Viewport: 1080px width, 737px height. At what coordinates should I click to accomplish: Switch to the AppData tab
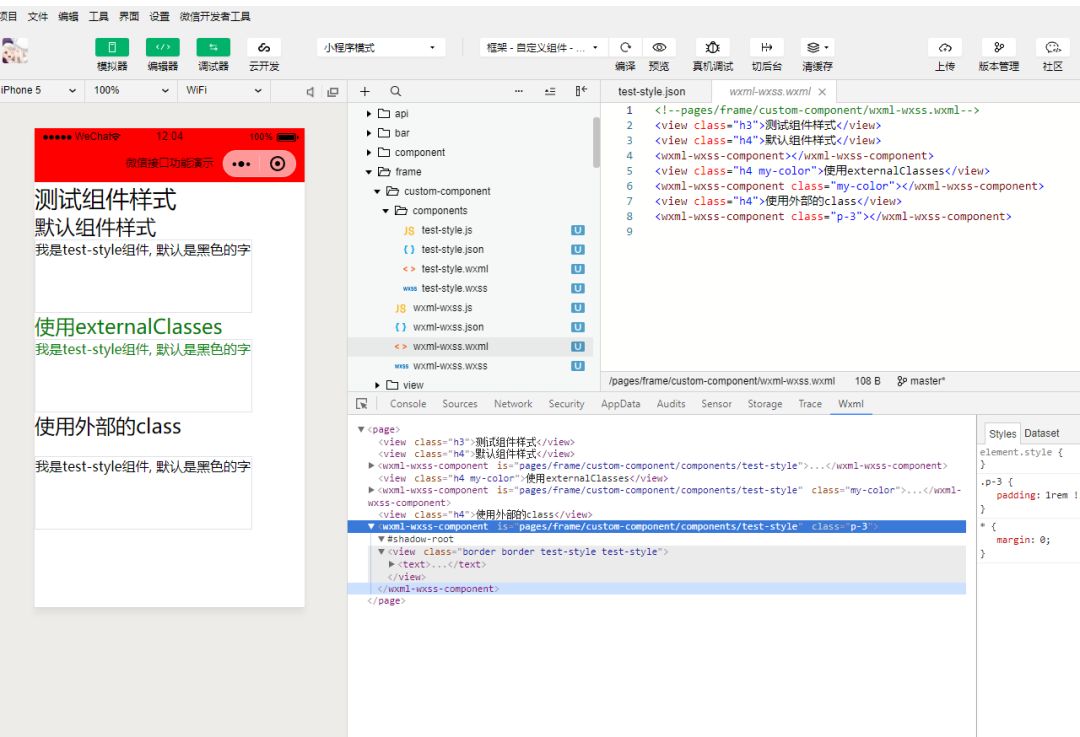pyautogui.click(x=621, y=404)
